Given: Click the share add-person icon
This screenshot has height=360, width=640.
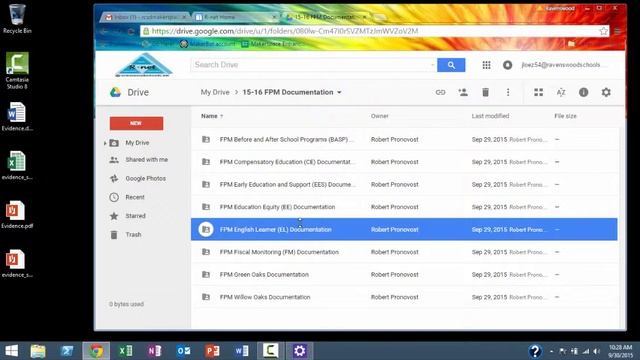Looking at the screenshot, I should [463, 92].
